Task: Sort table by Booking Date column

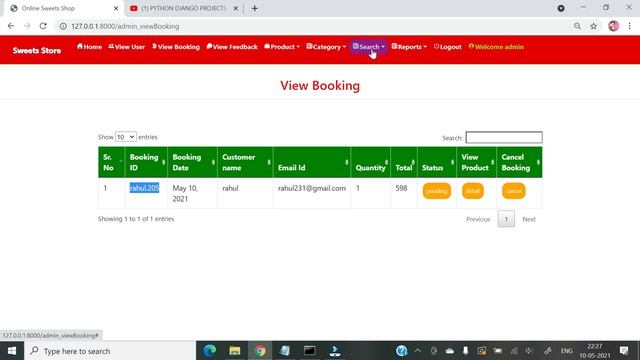Action: click(192, 162)
